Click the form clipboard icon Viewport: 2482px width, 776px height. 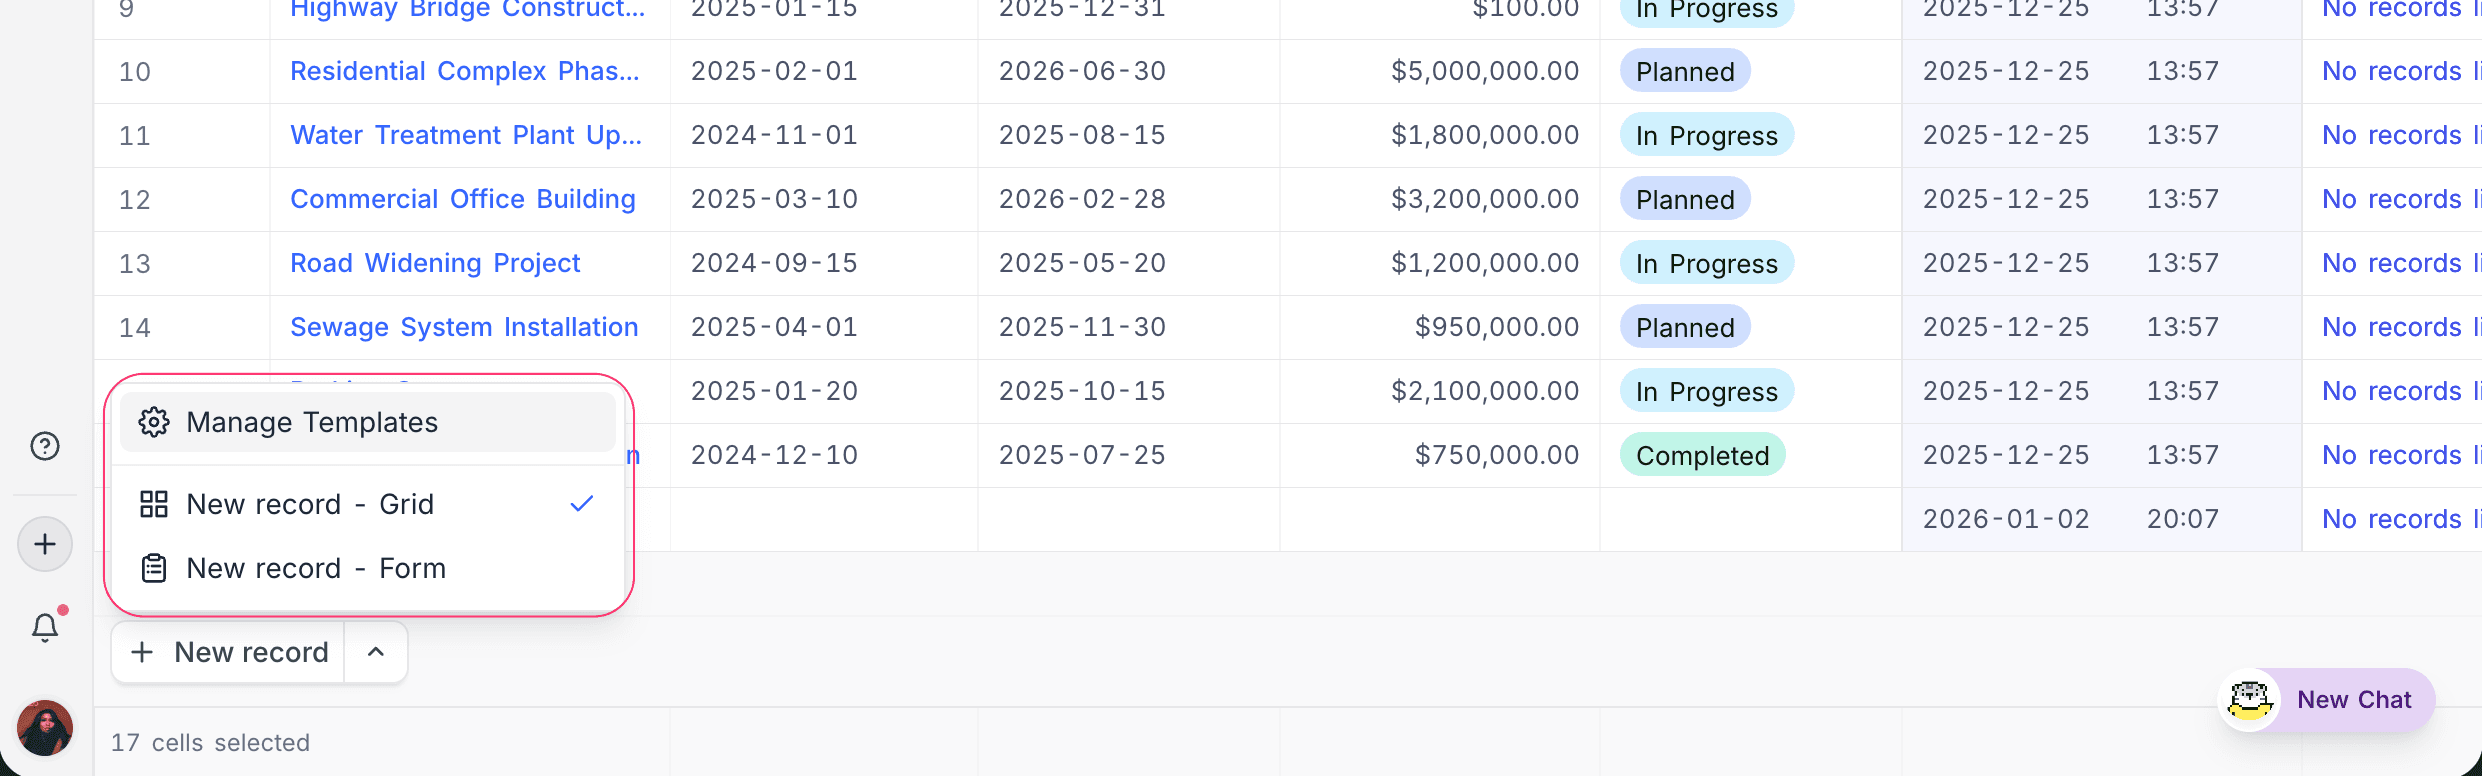tap(154, 568)
